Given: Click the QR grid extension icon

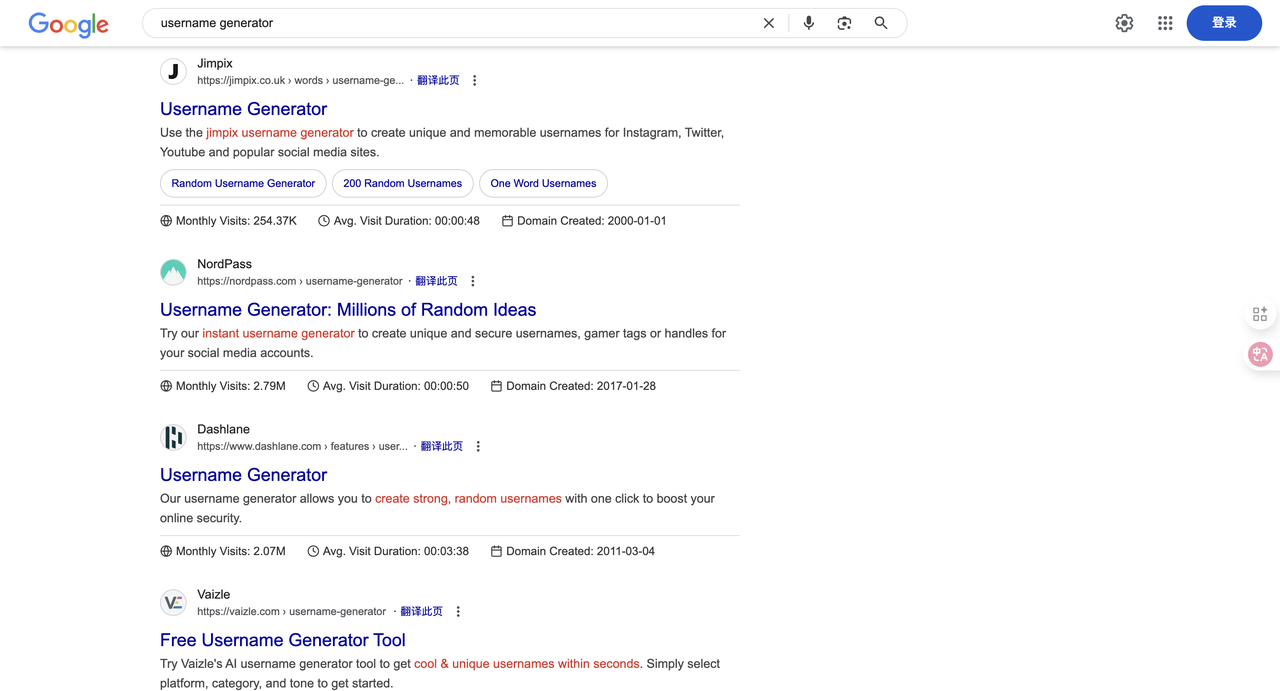Looking at the screenshot, I should point(1259,314).
